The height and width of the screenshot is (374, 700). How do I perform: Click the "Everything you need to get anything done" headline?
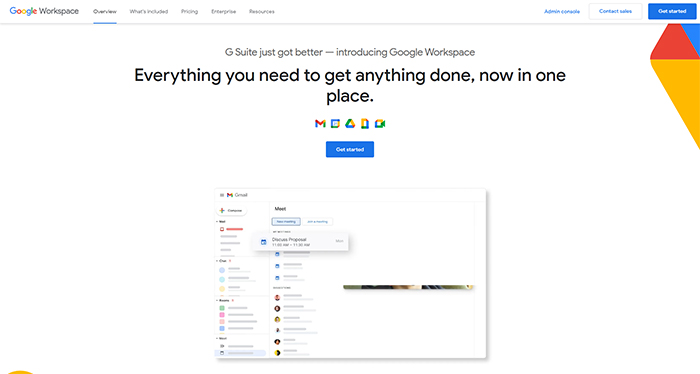[350, 85]
